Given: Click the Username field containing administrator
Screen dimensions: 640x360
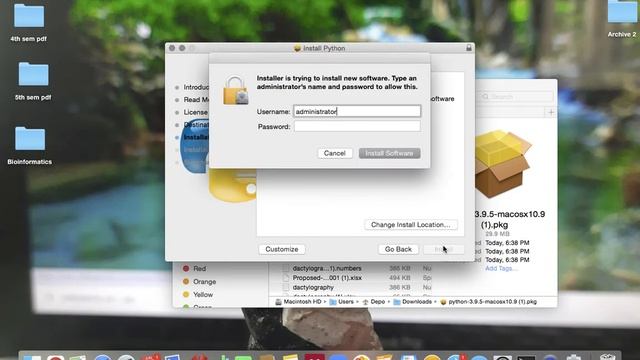Looking at the screenshot, I should 357,111.
